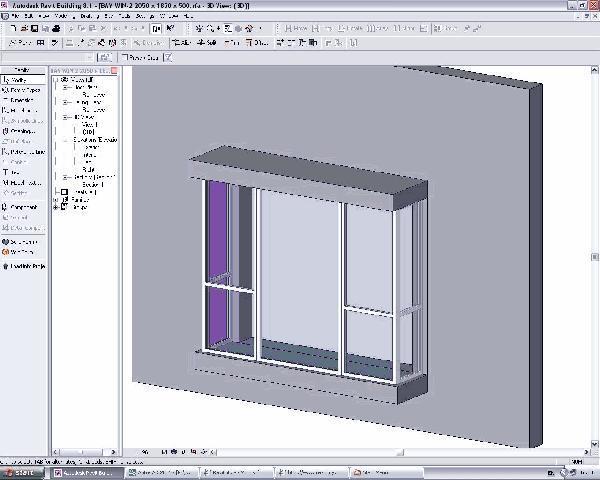The height and width of the screenshot is (480, 600).
Task: Click the Windows Start button
Action: coord(21,473)
